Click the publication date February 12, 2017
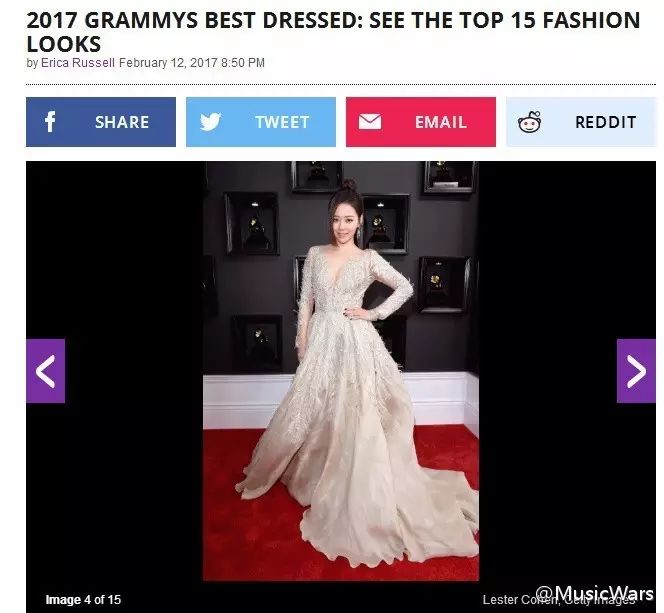This screenshot has height=613, width=664. tap(192, 63)
